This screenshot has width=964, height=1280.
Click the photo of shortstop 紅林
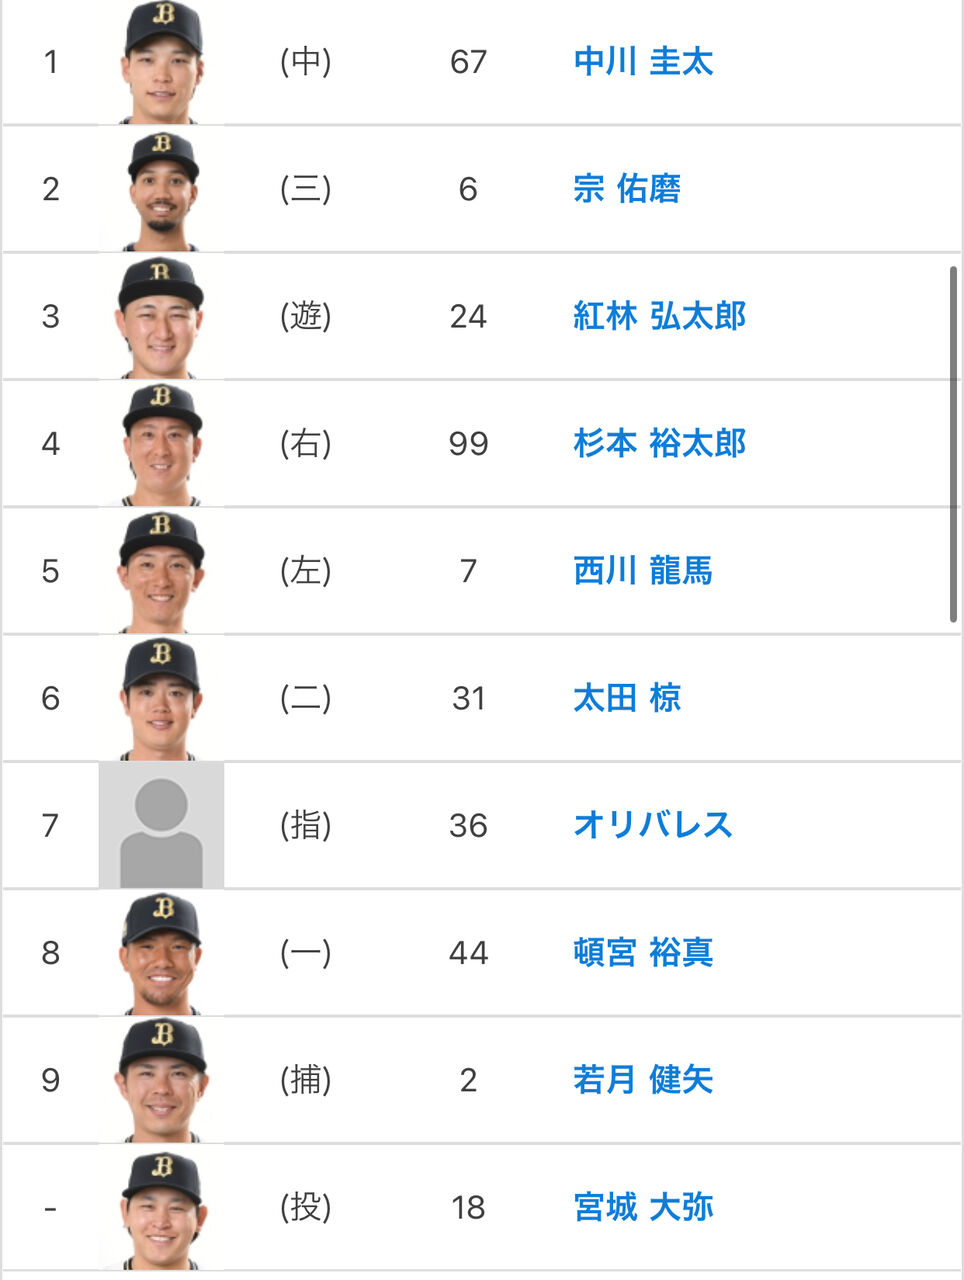click(161, 316)
